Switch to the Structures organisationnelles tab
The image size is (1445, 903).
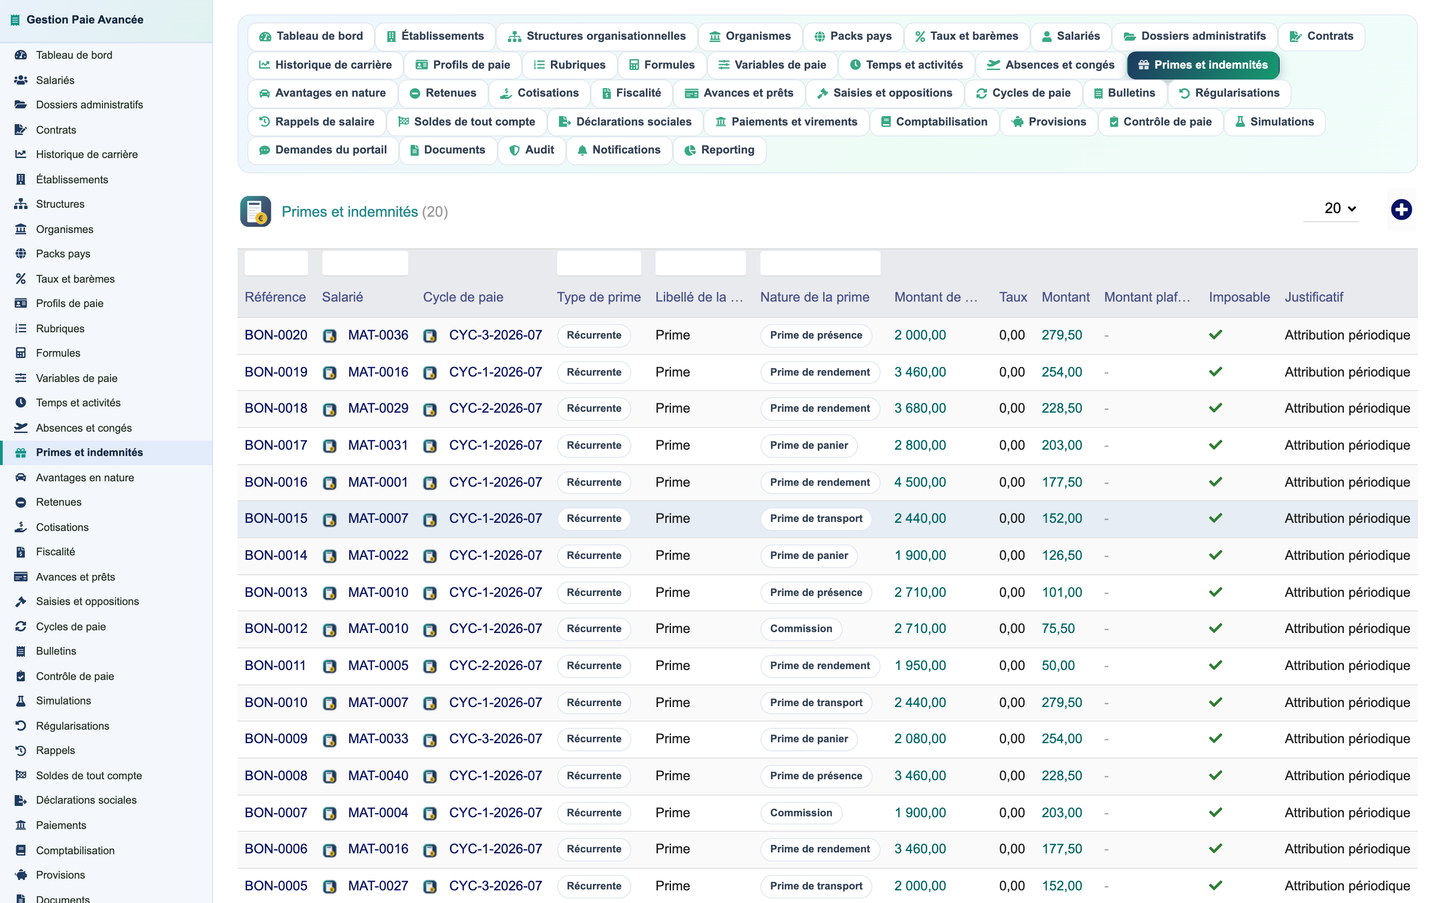[597, 36]
